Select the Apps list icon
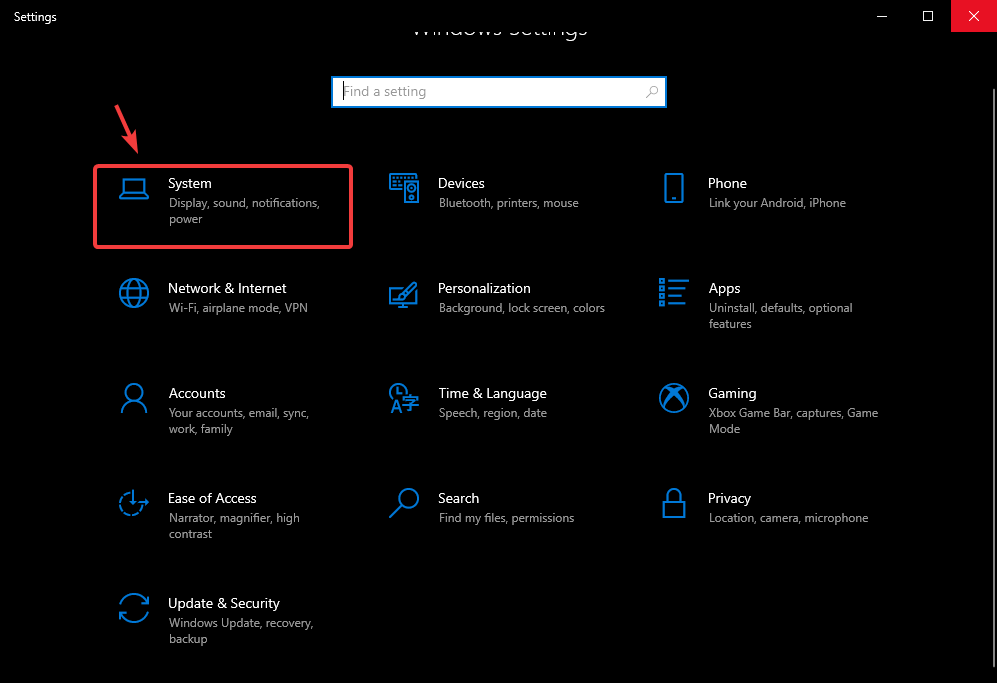This screenshot has width=997, height=683. pos(673,292)
